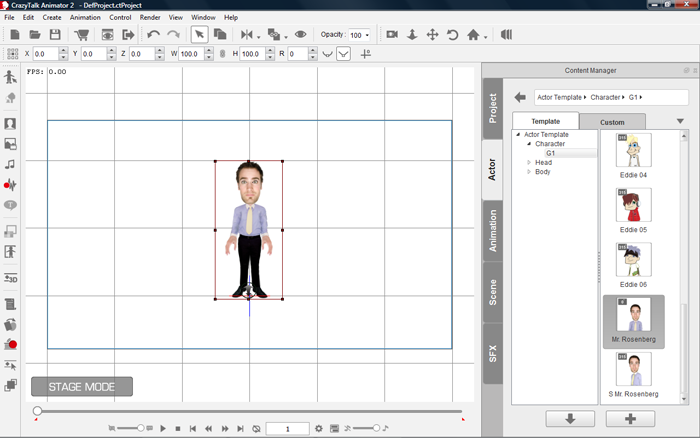Click the X position input field
The width and height of the screenshot is (700, 438).
point(46,54)
